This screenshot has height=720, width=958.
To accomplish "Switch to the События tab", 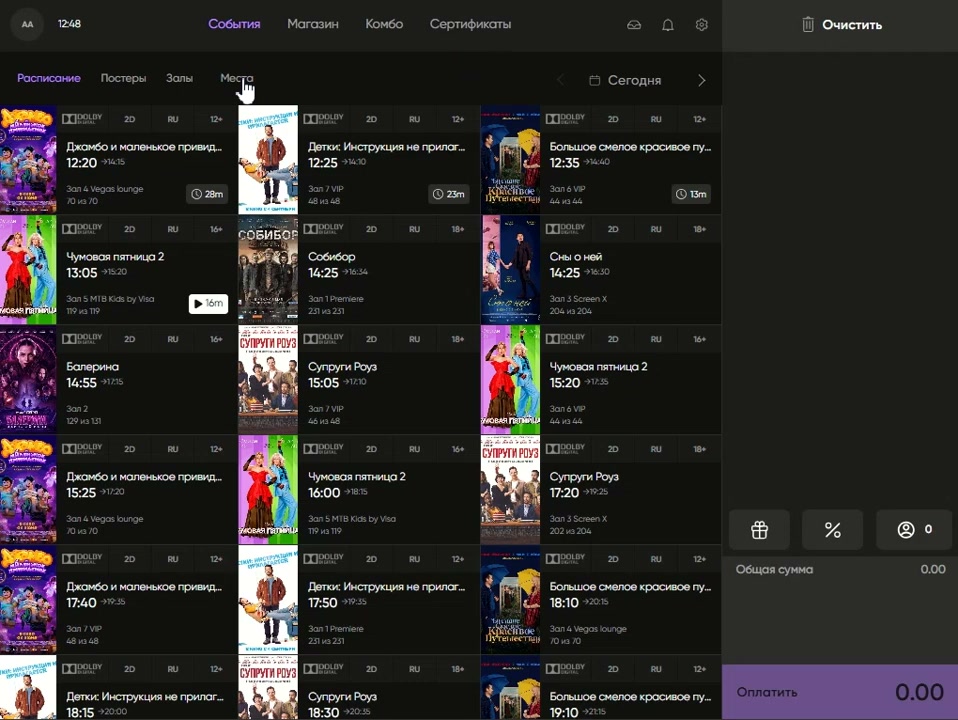I will point(234,24).
